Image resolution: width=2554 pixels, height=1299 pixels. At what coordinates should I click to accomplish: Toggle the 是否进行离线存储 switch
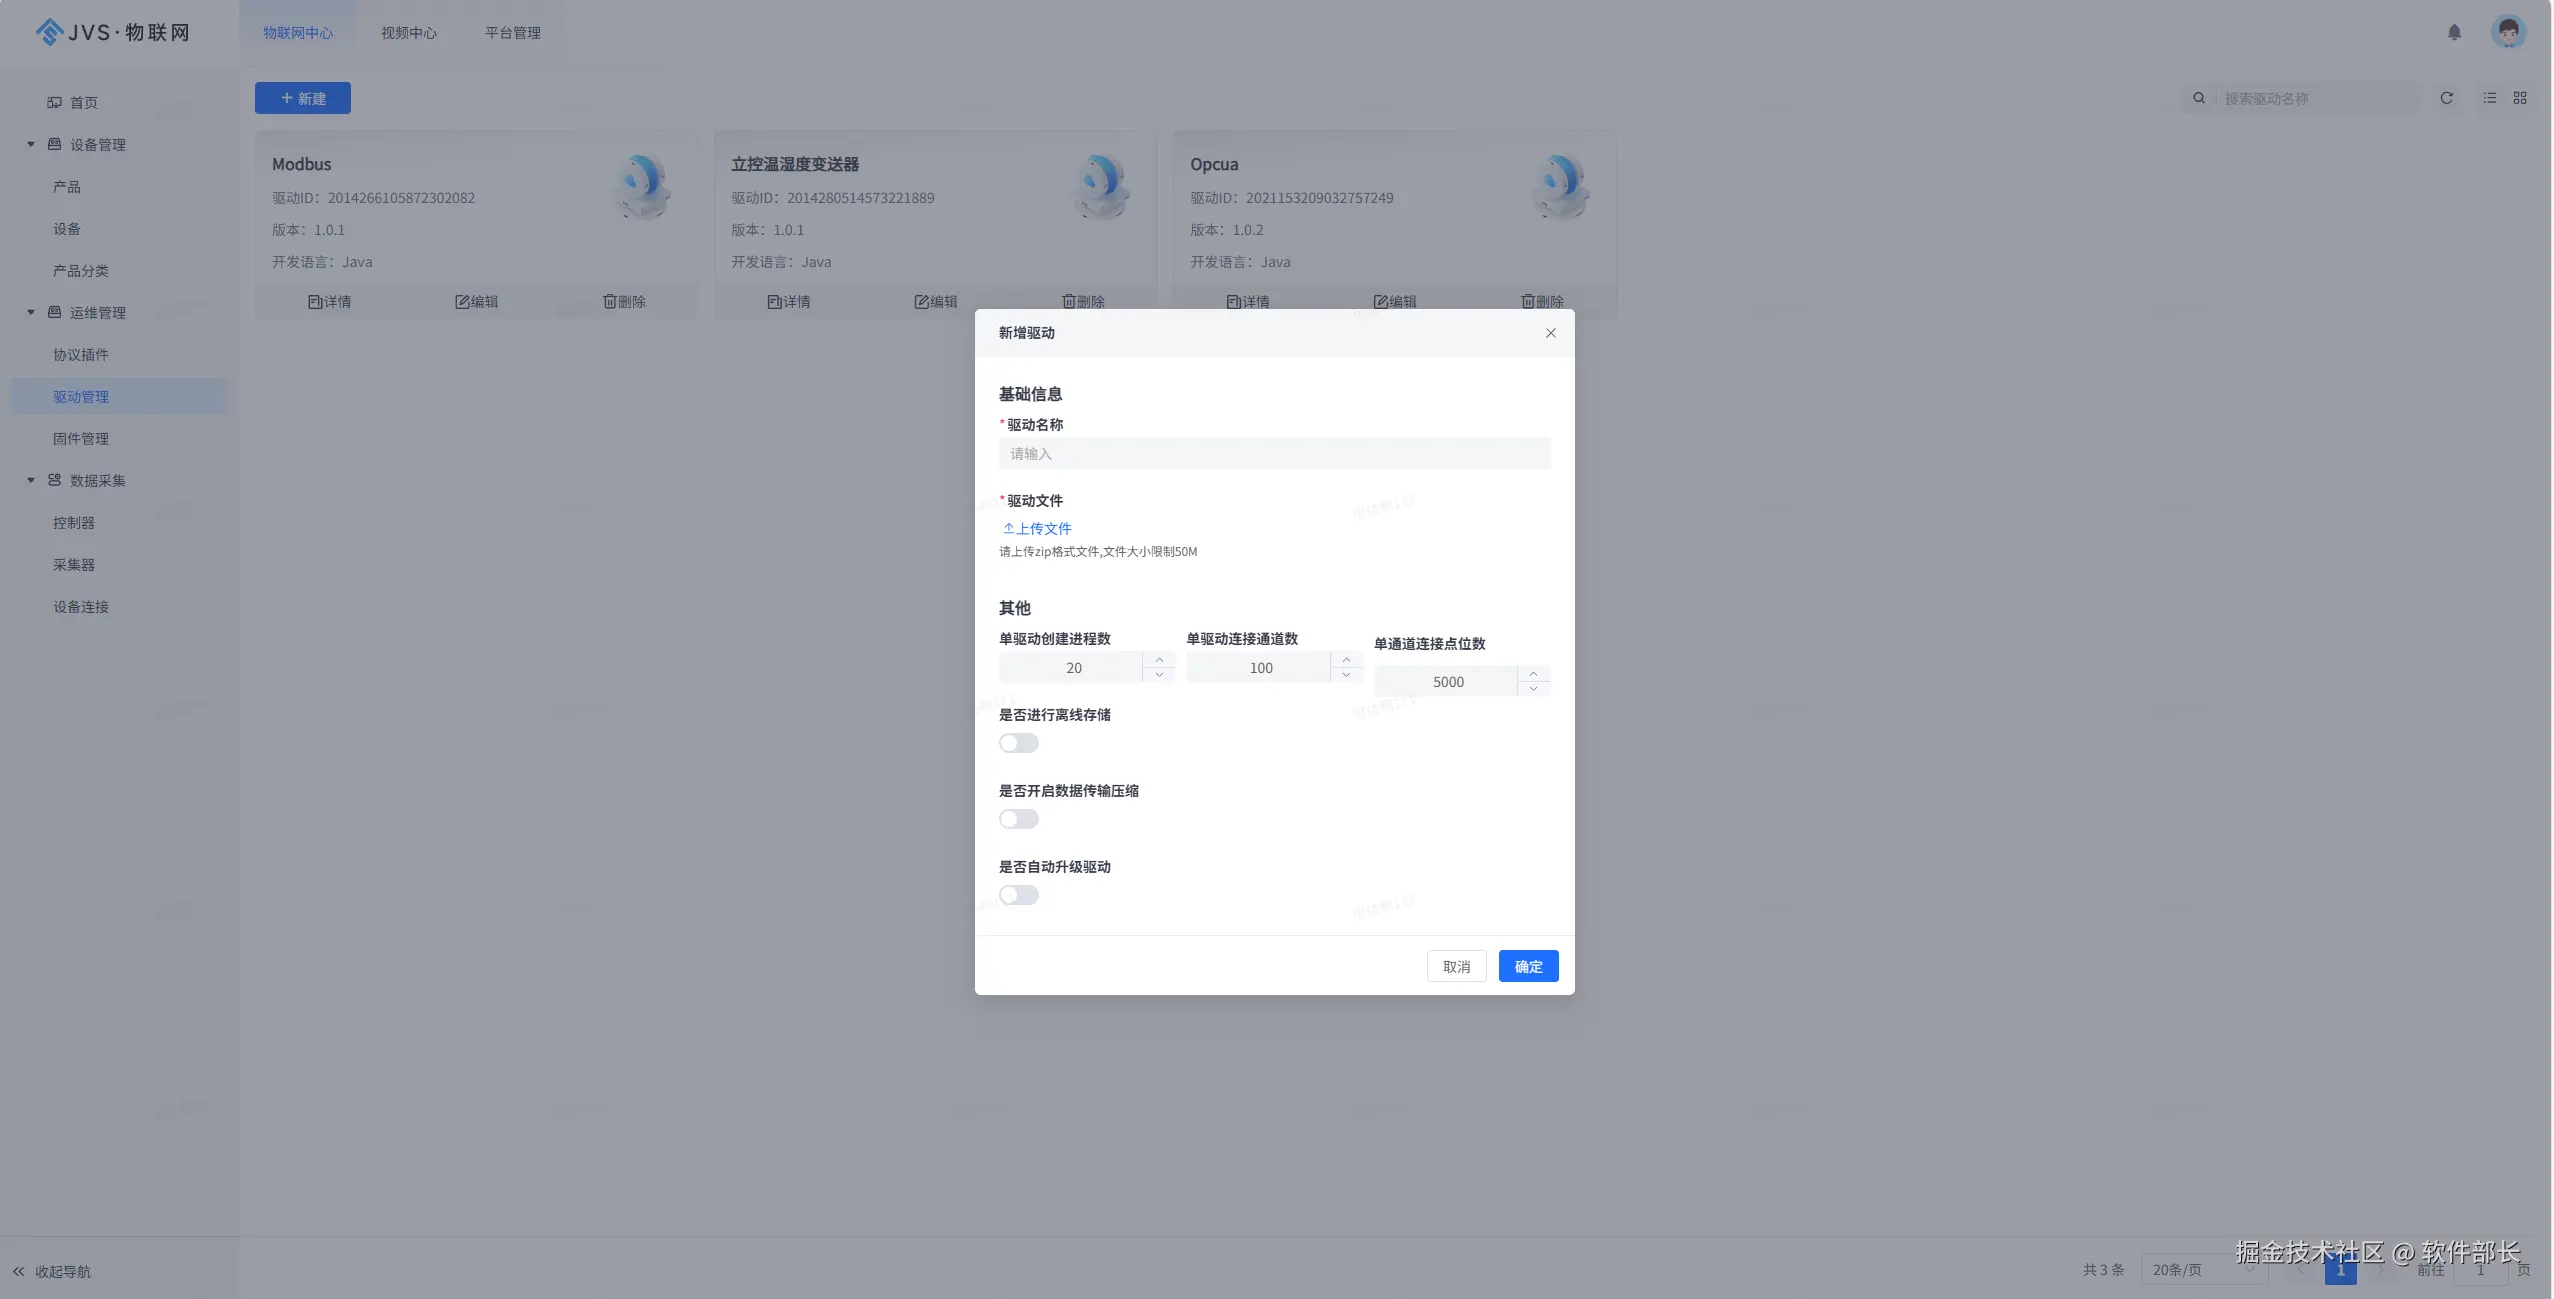[1018, 743]
